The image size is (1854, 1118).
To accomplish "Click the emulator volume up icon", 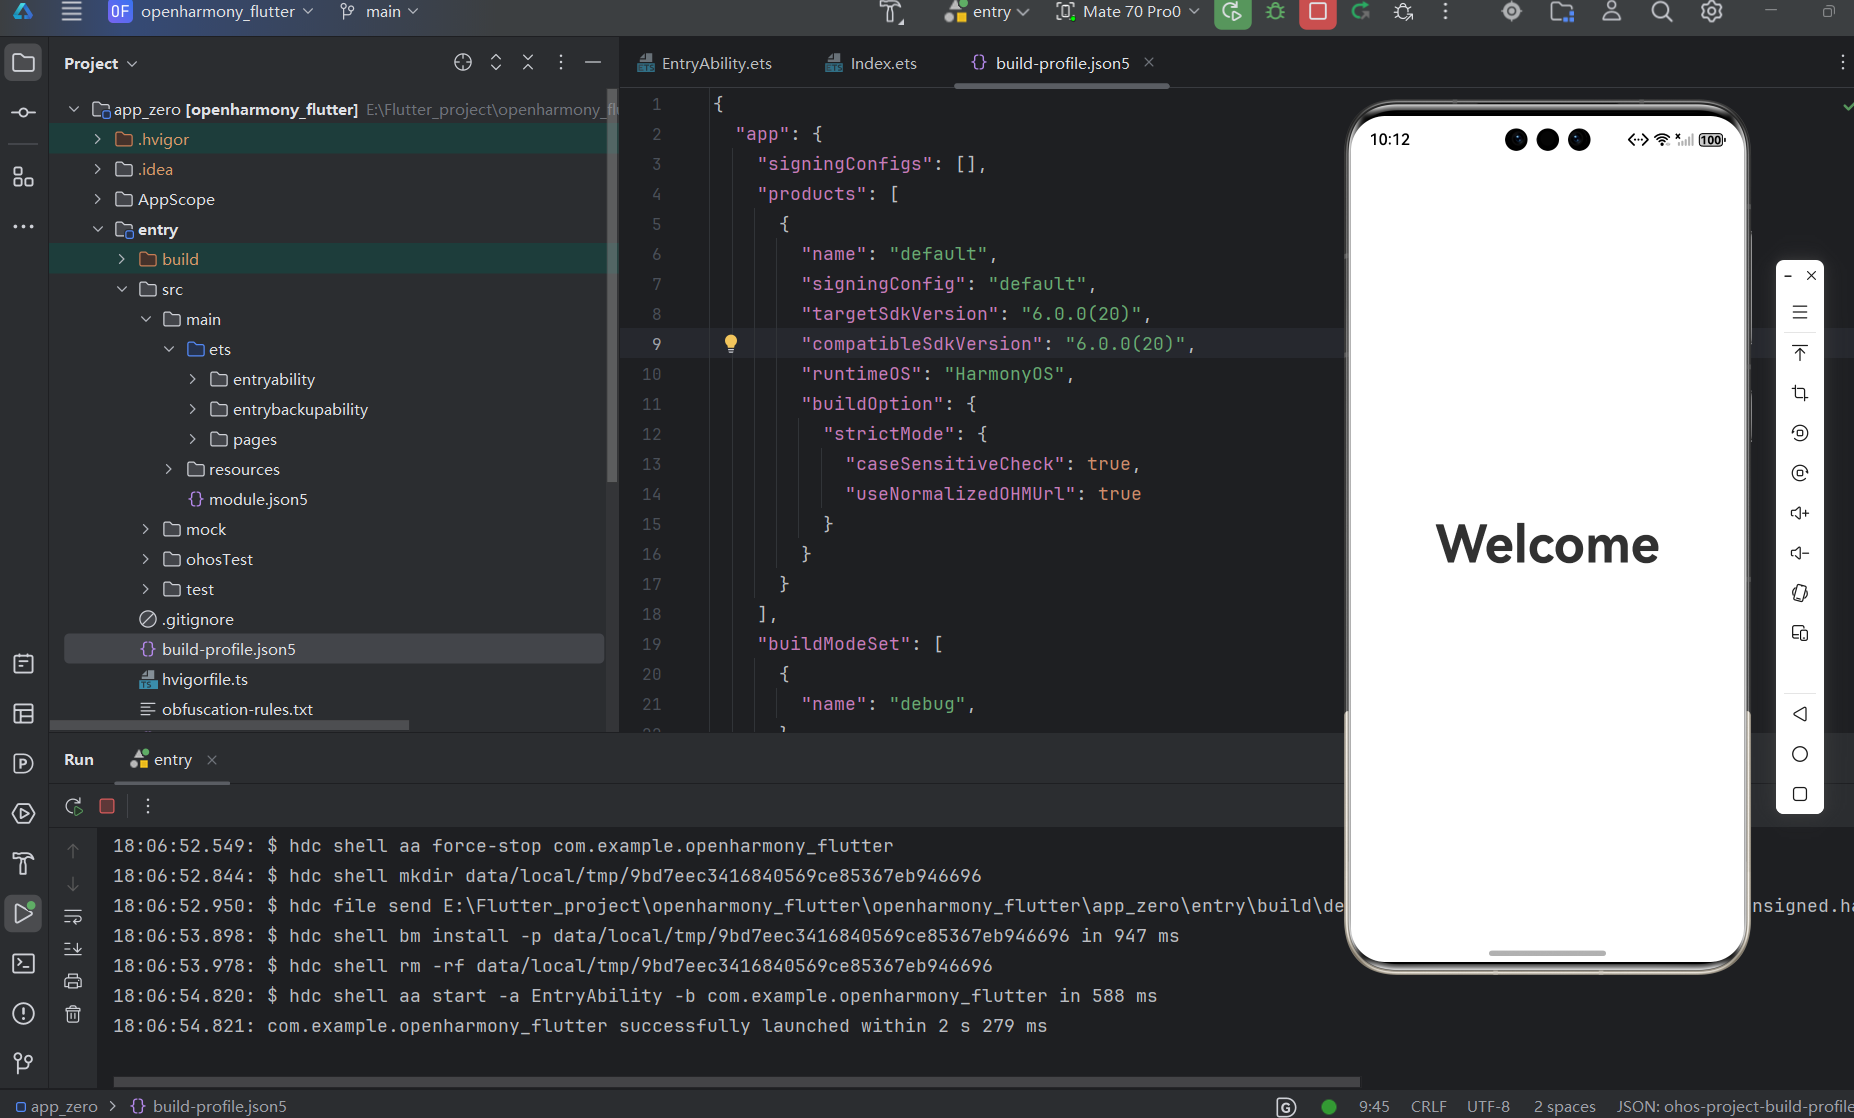I will point(1800,513).
